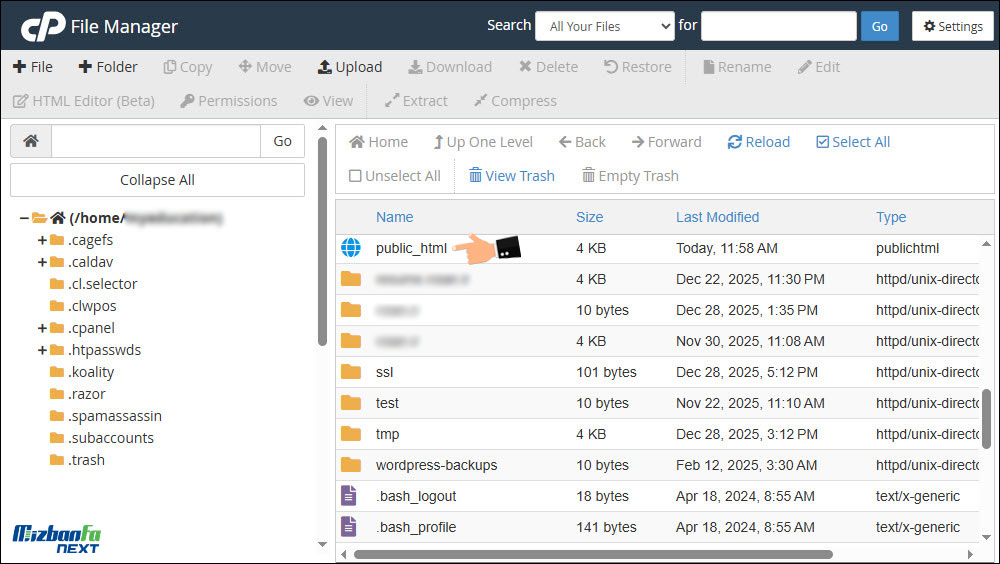Click the + Folder toolbar button

[x=106, y=67]
